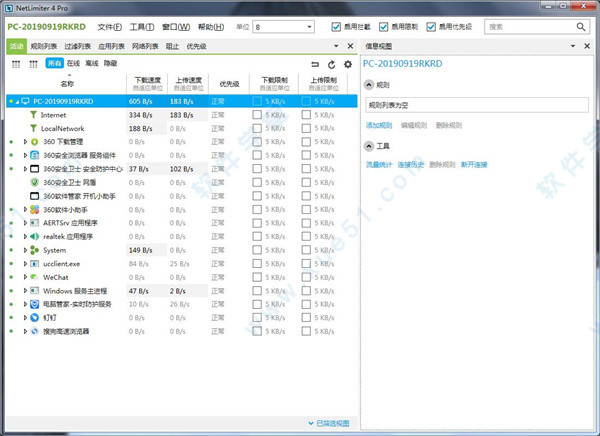Viewport: 600px width, 436px height.
Task: Click the 连接历史 link
Action: point(411,165)
